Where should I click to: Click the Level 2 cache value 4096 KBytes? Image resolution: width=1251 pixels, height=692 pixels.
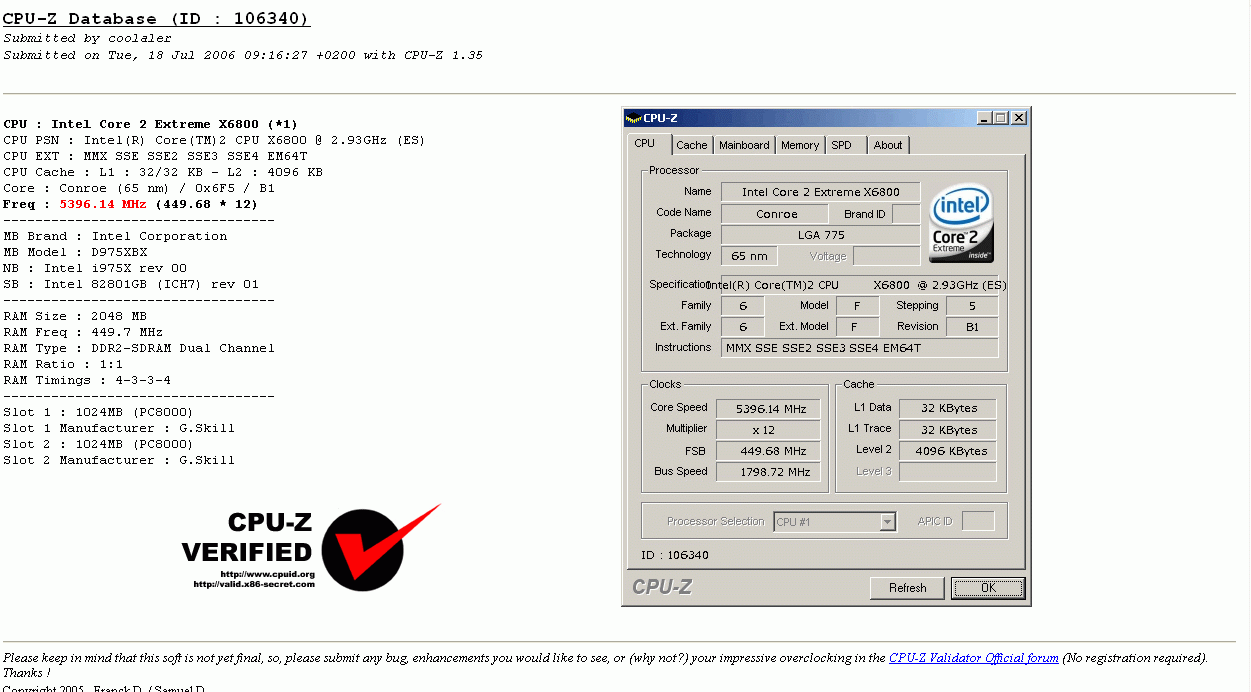pyautogui.click(x=948, y=451)
